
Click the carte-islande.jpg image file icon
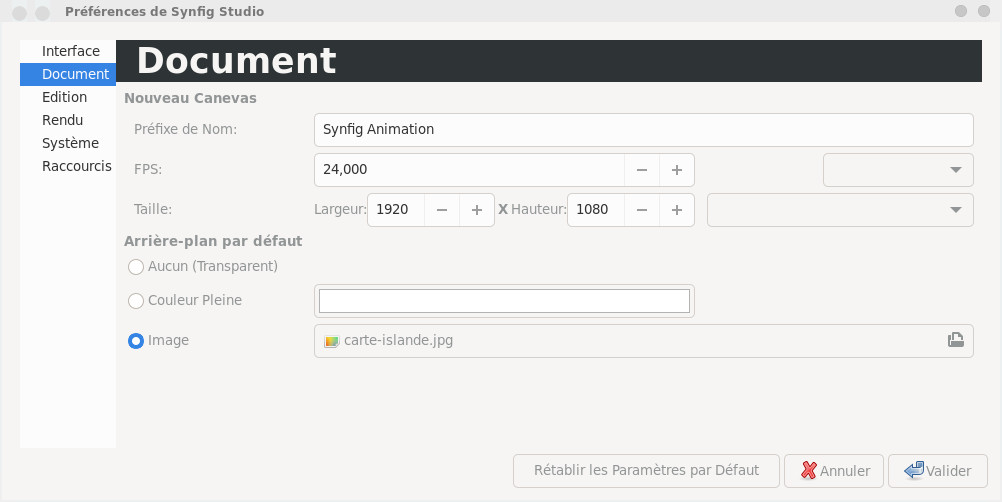[x=332, y=341]
